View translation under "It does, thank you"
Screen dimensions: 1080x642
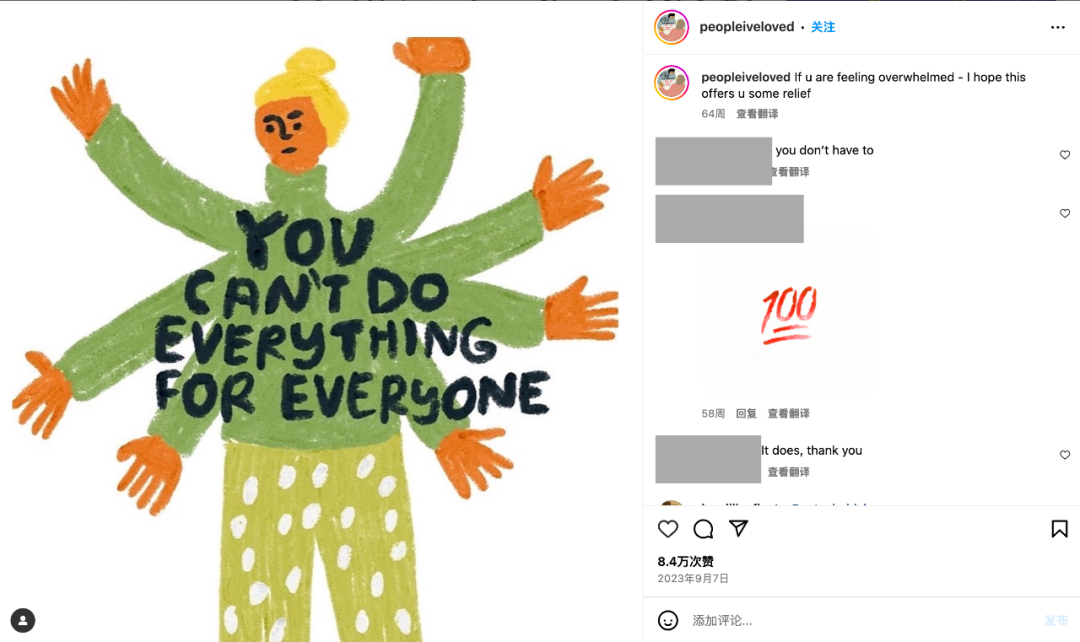[x=789, y=472]
